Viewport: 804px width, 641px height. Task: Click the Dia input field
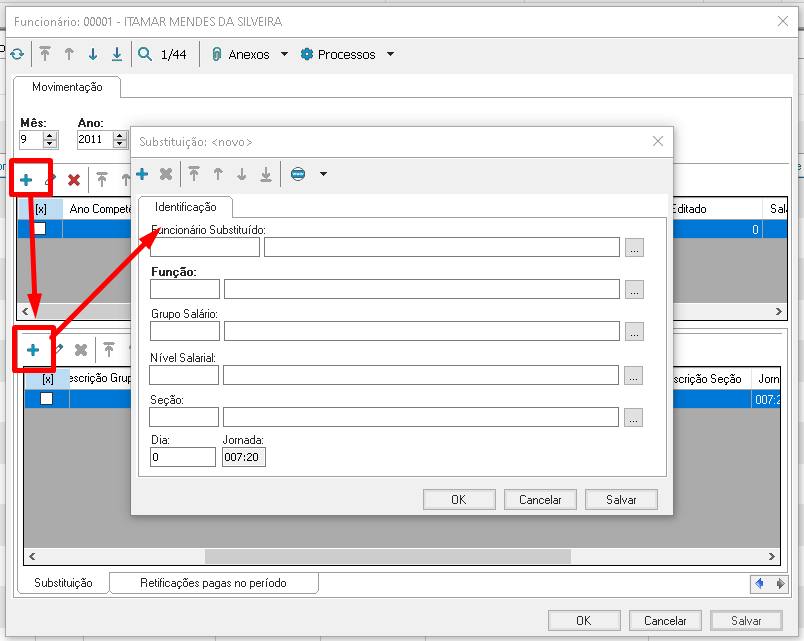[x=183, y=457]
